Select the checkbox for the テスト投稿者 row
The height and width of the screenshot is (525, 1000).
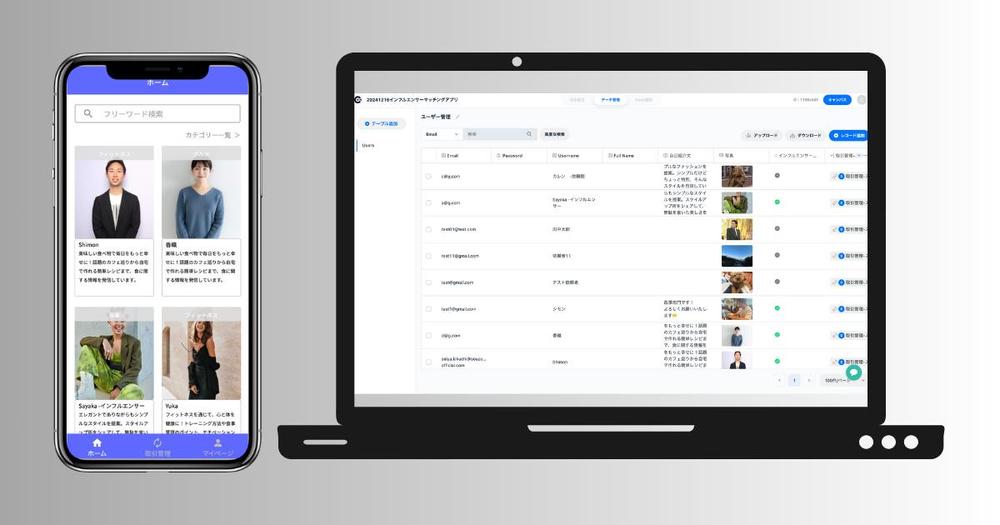429,282
